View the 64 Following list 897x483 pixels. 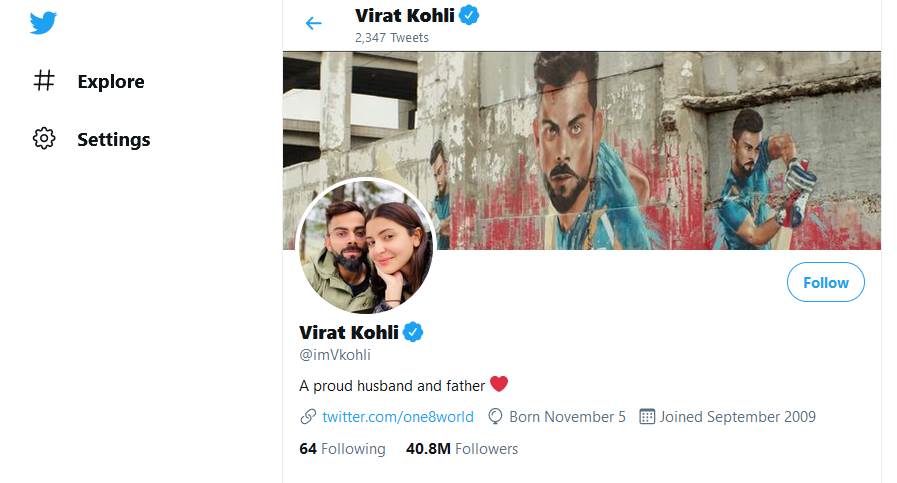342,449
